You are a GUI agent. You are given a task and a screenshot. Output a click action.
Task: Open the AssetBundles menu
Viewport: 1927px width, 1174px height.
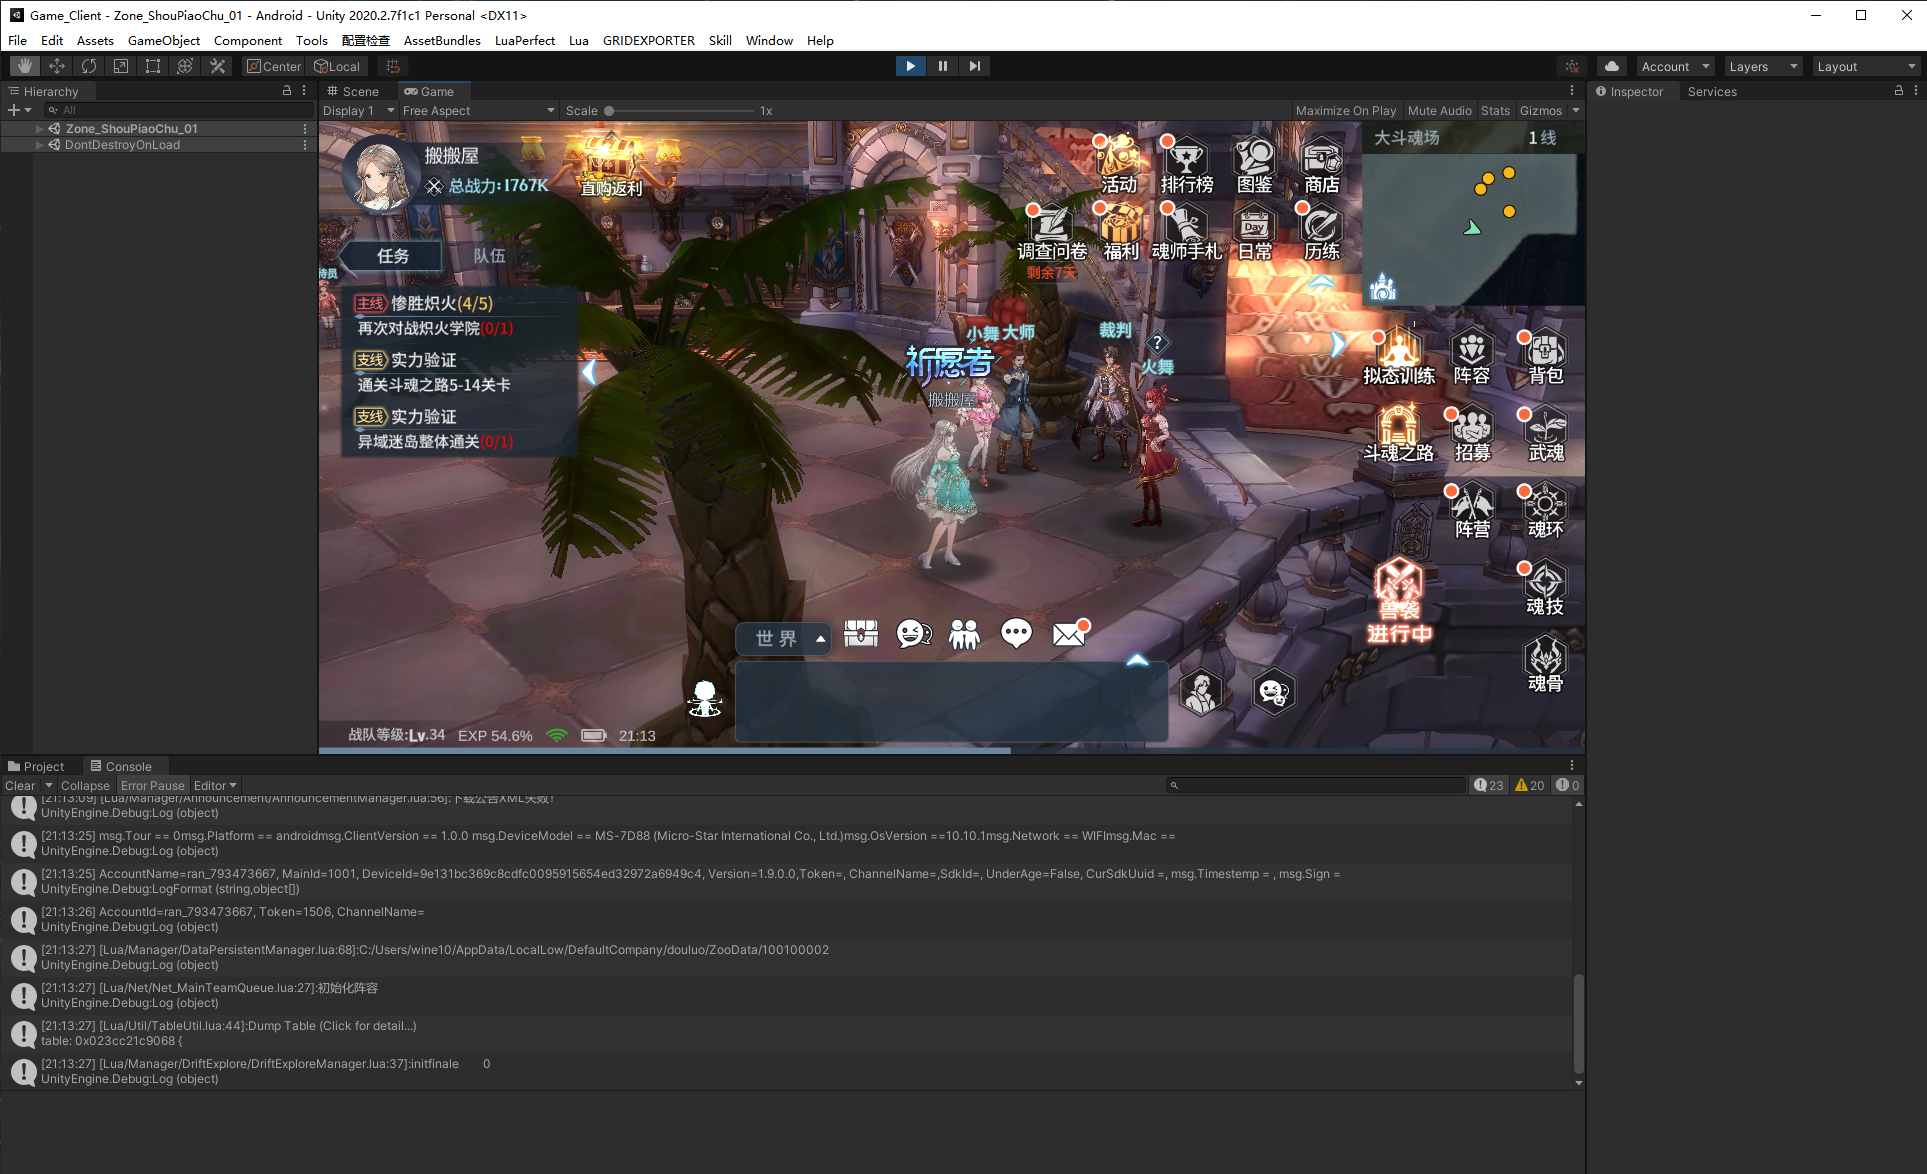point(441,41)
